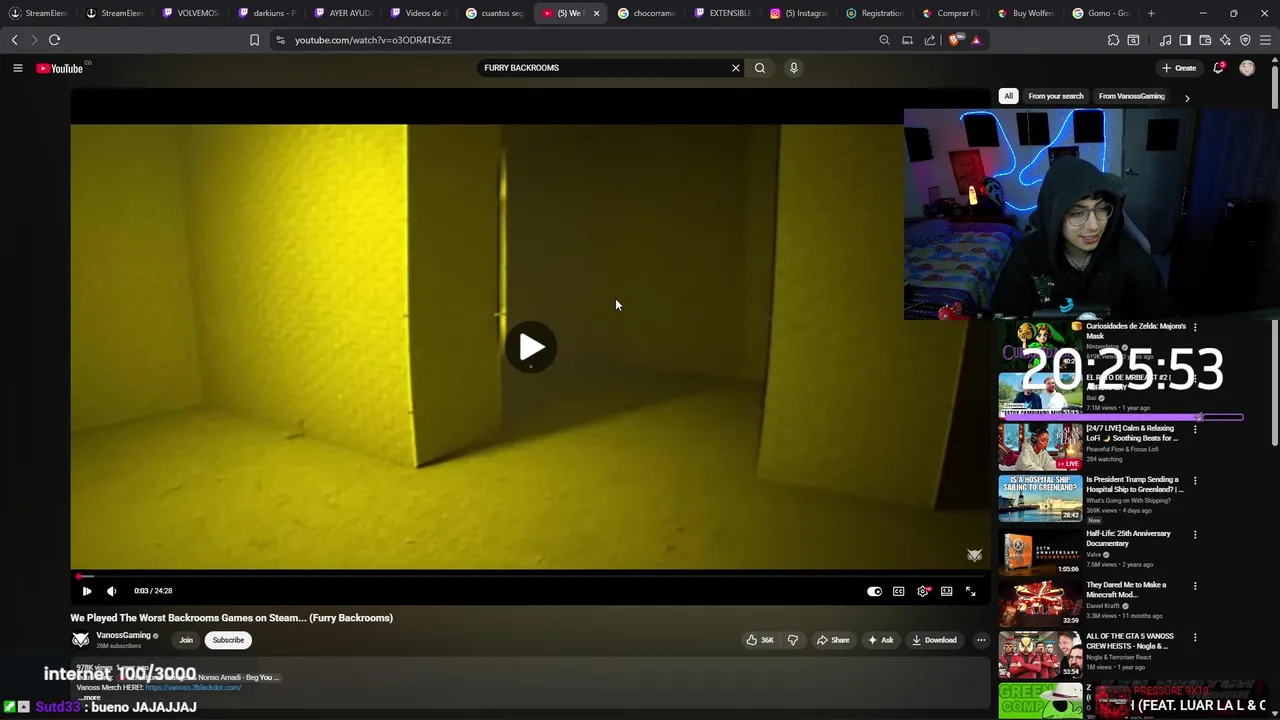This screenshot has width=1280, height=720.
Task: Open YouTube notifications bell
Action: click(x=1218, y=68)
